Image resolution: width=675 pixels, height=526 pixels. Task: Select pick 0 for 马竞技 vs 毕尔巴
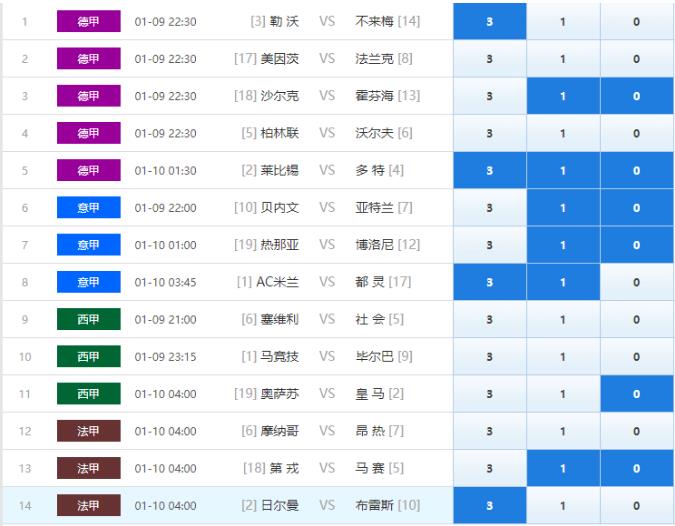coord(637,357)
